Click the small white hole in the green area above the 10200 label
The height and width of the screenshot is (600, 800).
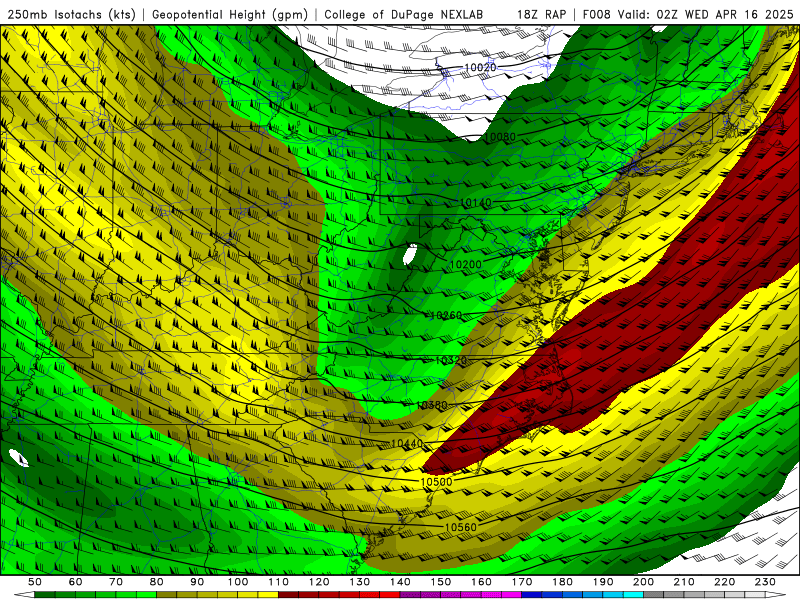pyautogui.click(x=410, y=254)
